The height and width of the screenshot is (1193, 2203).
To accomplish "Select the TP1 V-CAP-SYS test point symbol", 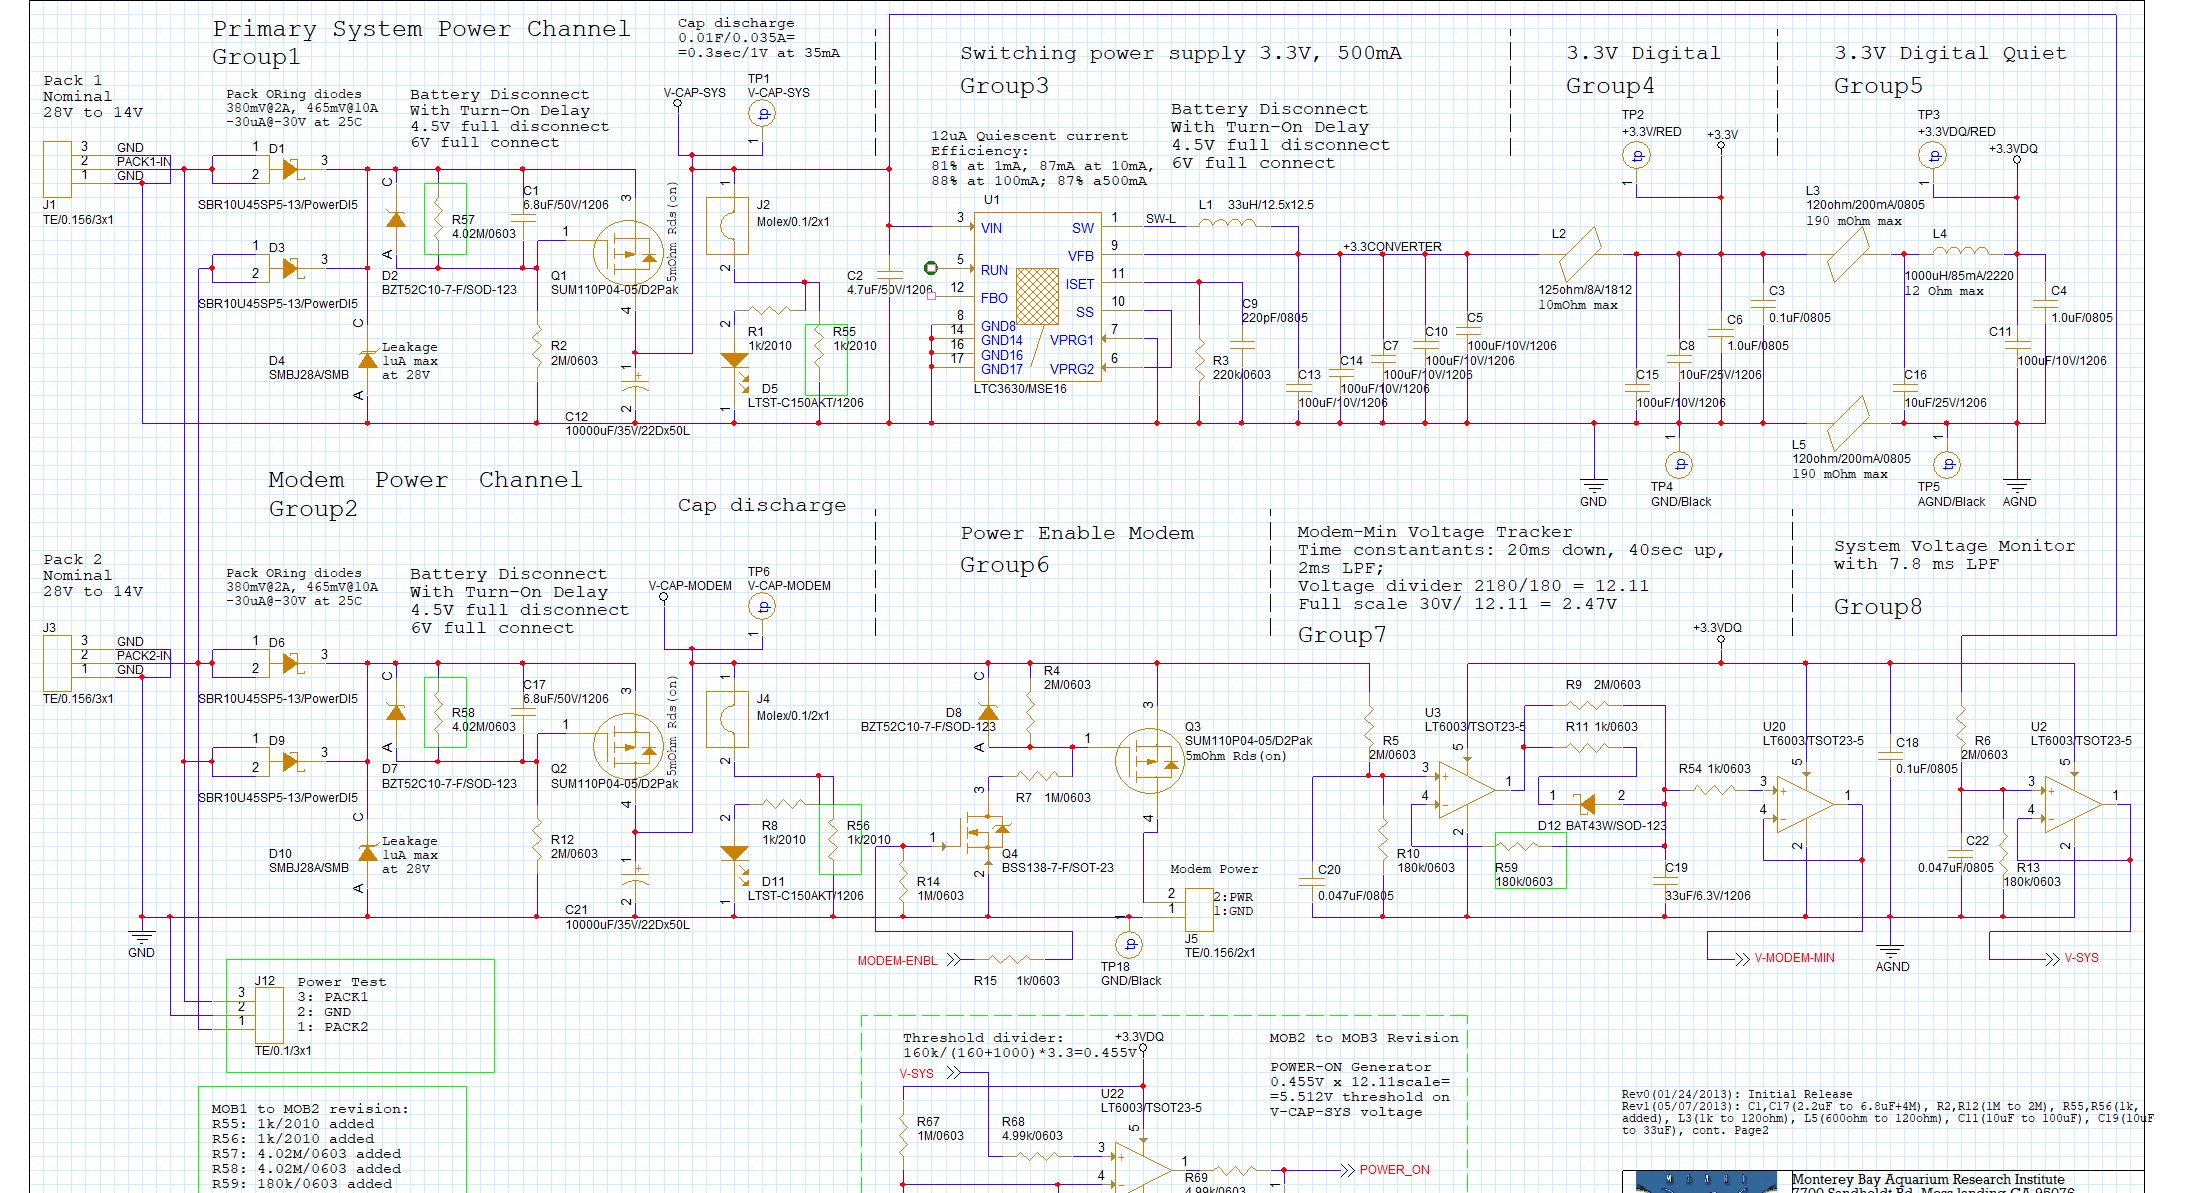I will point(763,115).
